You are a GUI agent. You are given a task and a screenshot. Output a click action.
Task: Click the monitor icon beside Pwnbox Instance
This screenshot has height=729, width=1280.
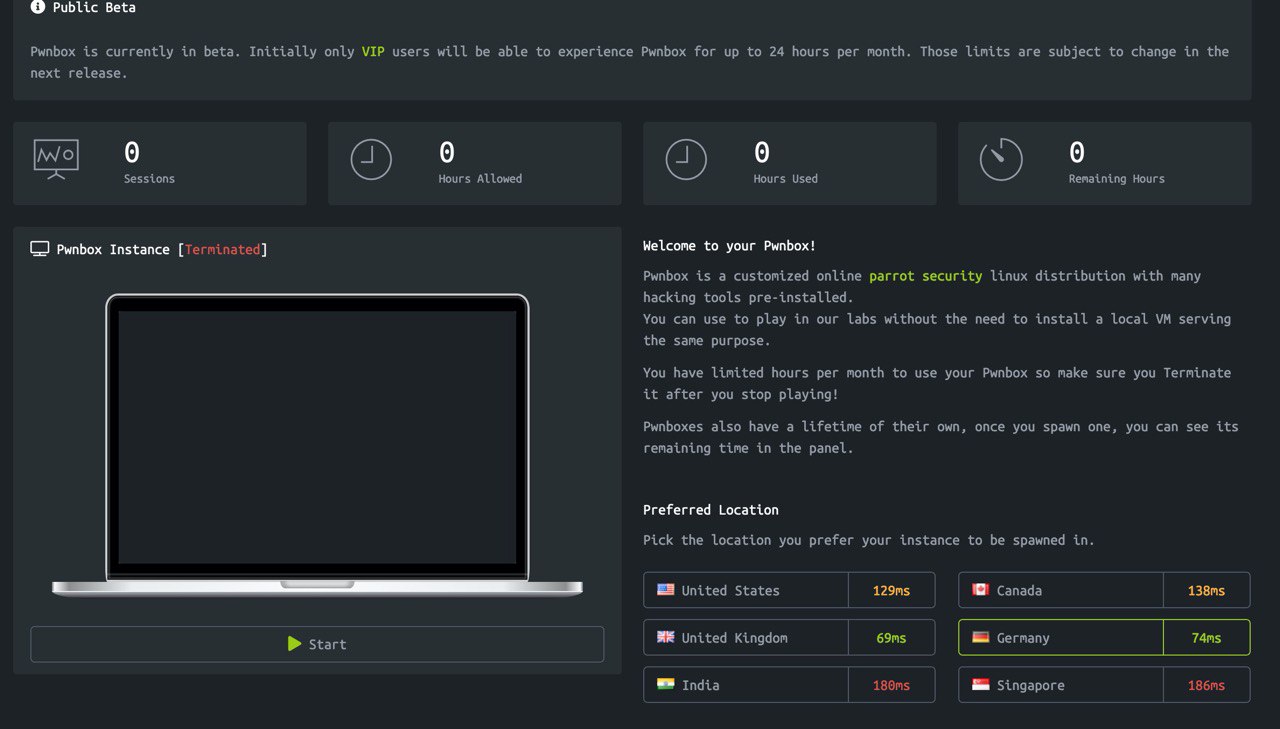click(40, 249)
